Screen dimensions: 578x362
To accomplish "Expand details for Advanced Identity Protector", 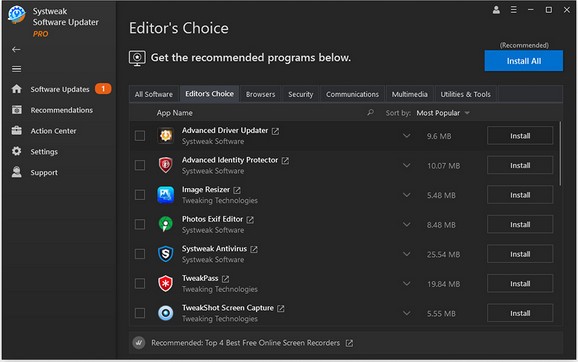I will [x=407, y=165].
